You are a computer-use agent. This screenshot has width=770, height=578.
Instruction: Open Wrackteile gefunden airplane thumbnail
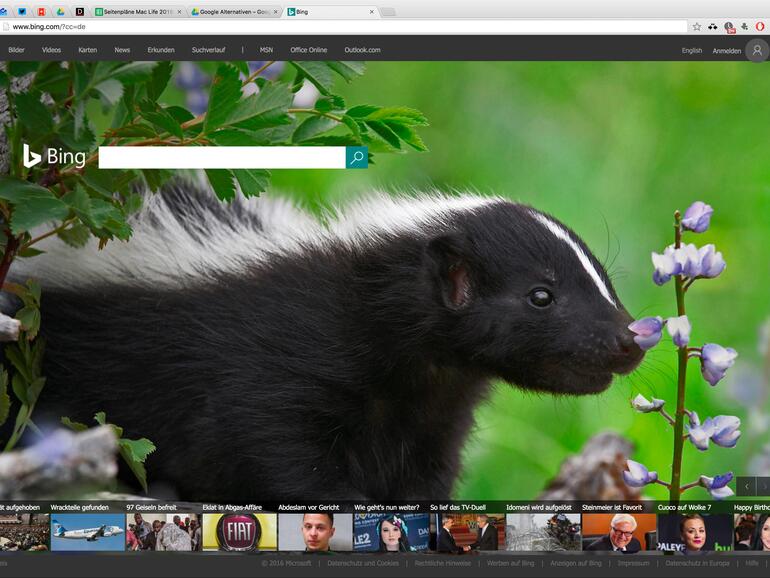tap(88, 532)
